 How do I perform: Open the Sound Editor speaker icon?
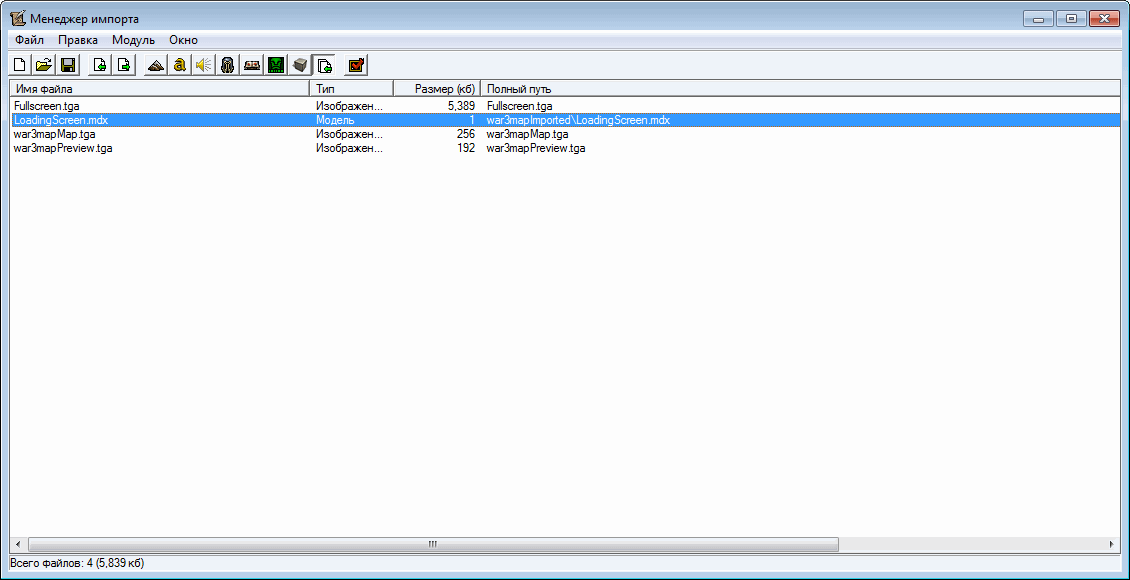[204, 65]
